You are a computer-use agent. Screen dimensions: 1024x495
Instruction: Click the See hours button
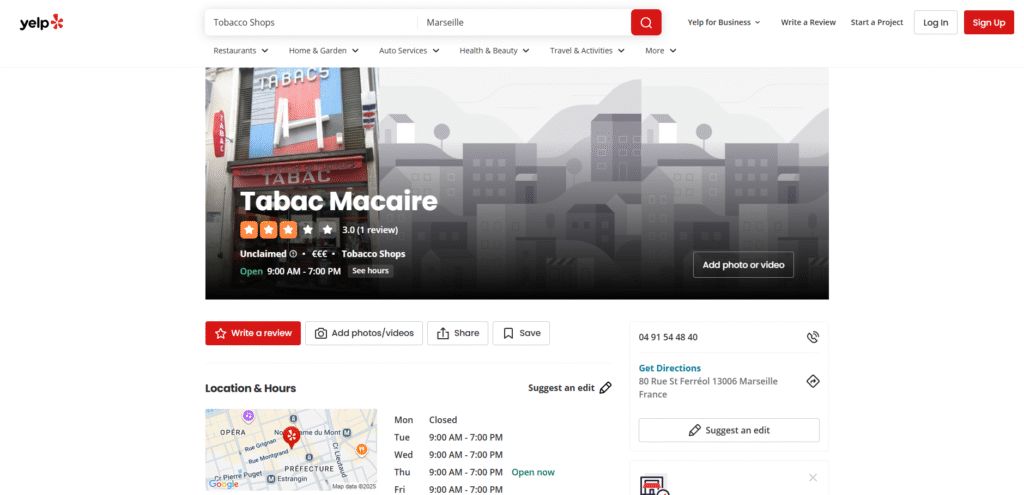(370, 270)
